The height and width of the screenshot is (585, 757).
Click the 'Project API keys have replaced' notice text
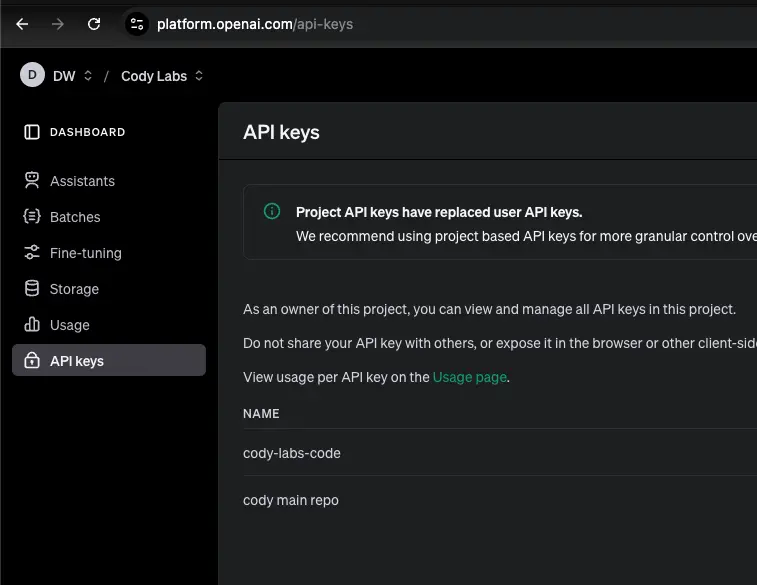coord(439,212)
